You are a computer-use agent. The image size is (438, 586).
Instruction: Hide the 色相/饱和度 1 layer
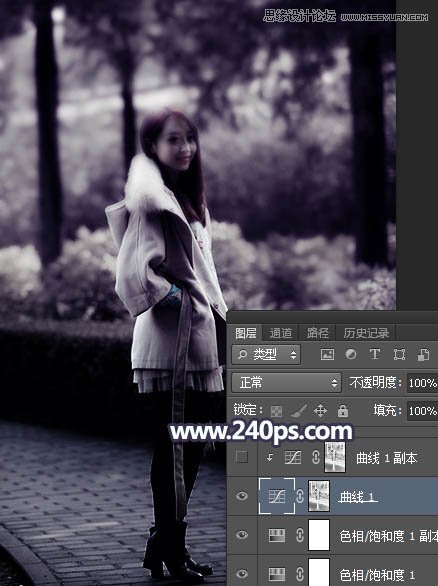[x=242, y=573]
